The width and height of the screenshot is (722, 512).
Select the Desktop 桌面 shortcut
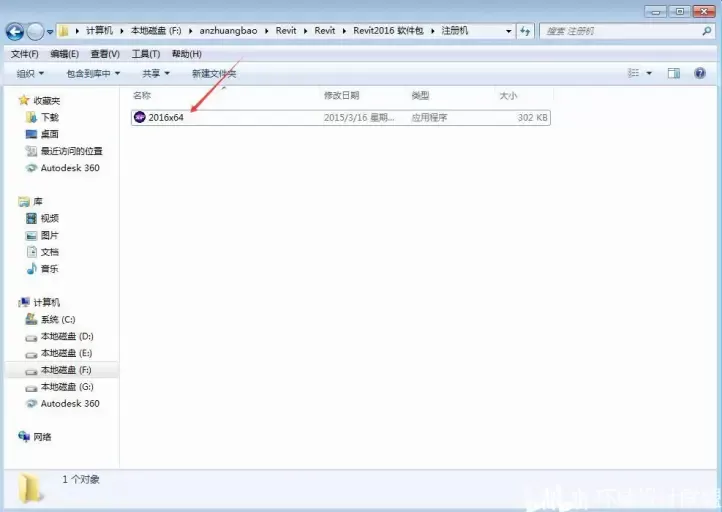coord(49,134)
